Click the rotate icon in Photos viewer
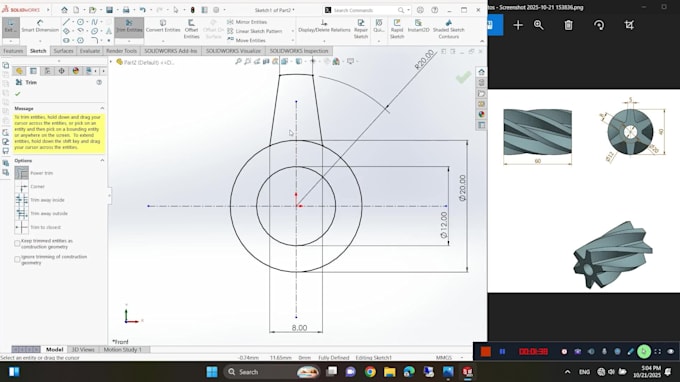This screenshot has width=680, height=382. (599, 25)
